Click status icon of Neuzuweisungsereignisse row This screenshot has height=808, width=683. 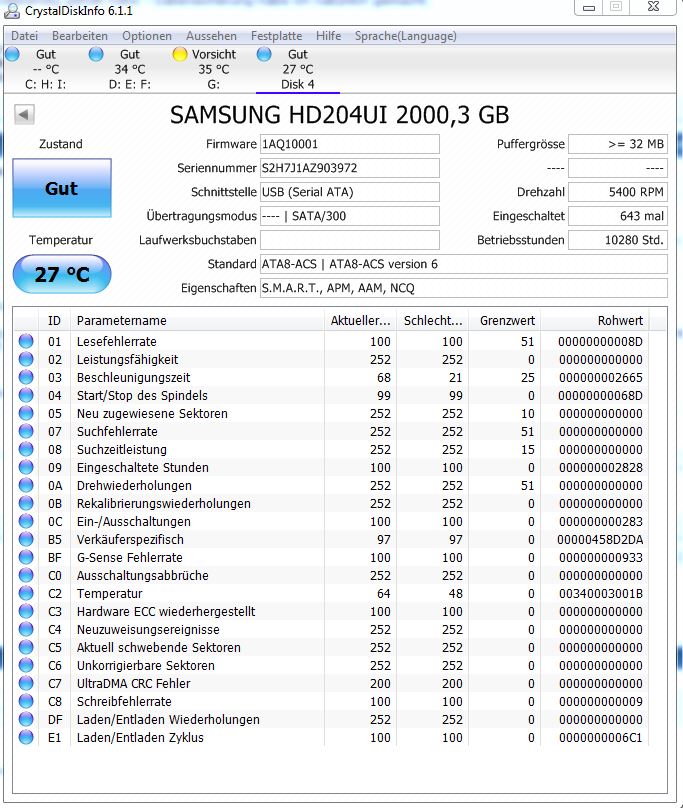pos(26,630)
